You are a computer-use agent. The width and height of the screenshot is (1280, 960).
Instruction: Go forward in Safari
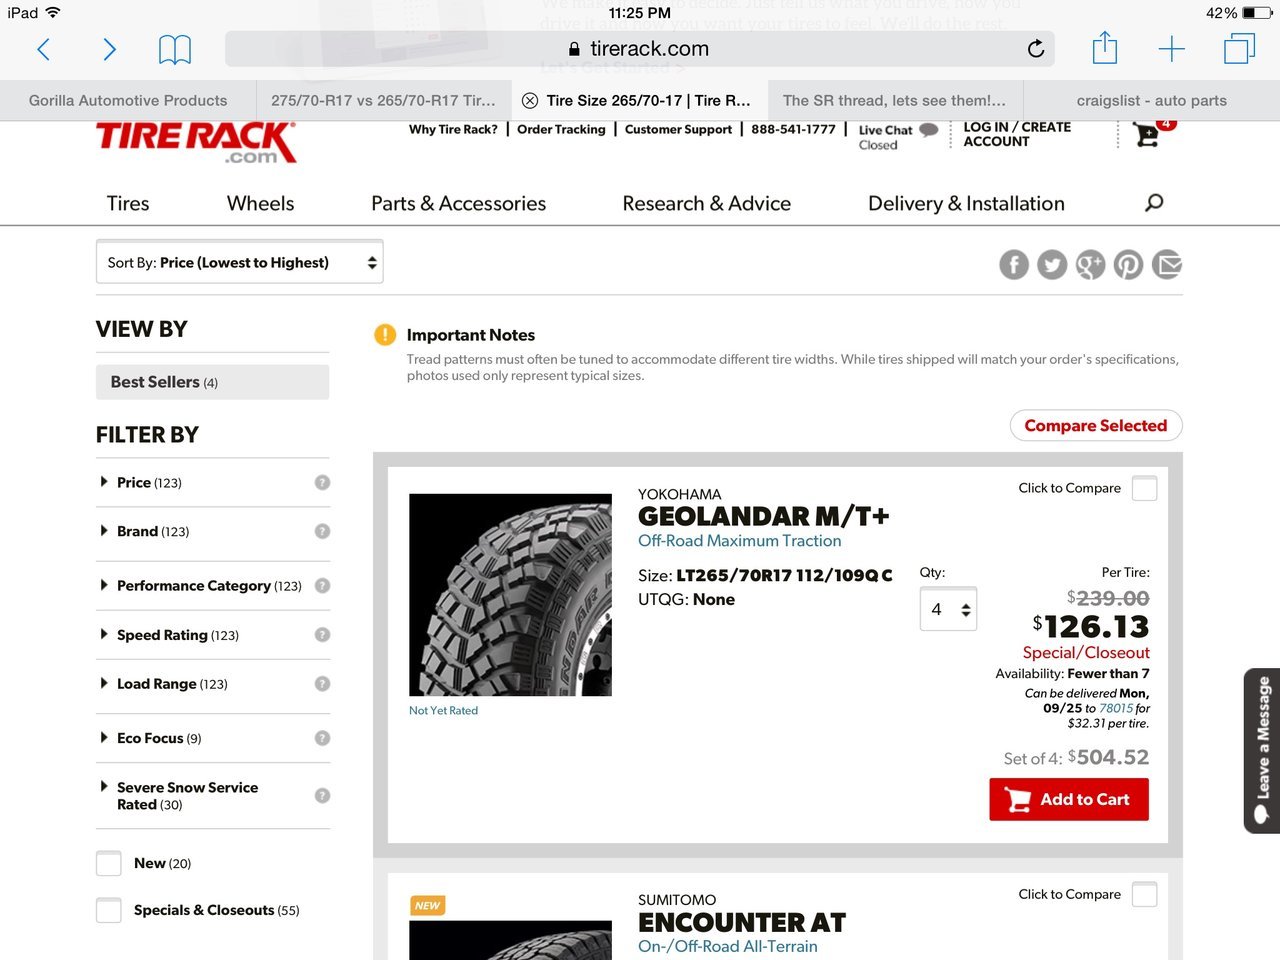pyautogui.click(x=110, y=49)
